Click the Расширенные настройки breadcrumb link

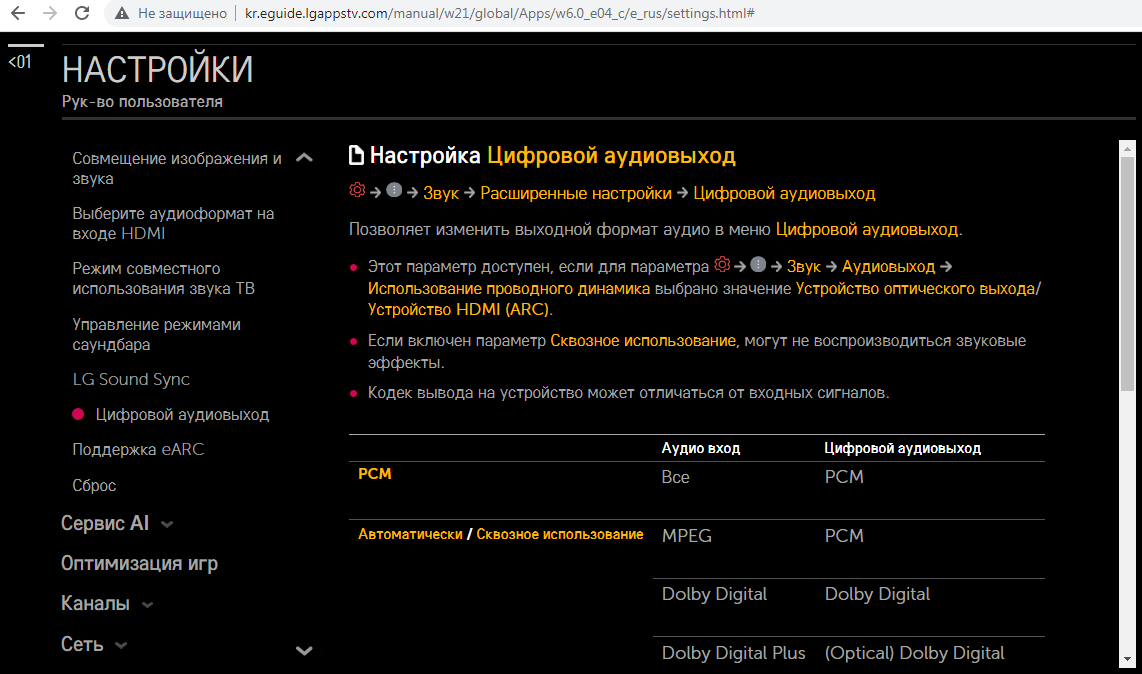tap(576, 193)
